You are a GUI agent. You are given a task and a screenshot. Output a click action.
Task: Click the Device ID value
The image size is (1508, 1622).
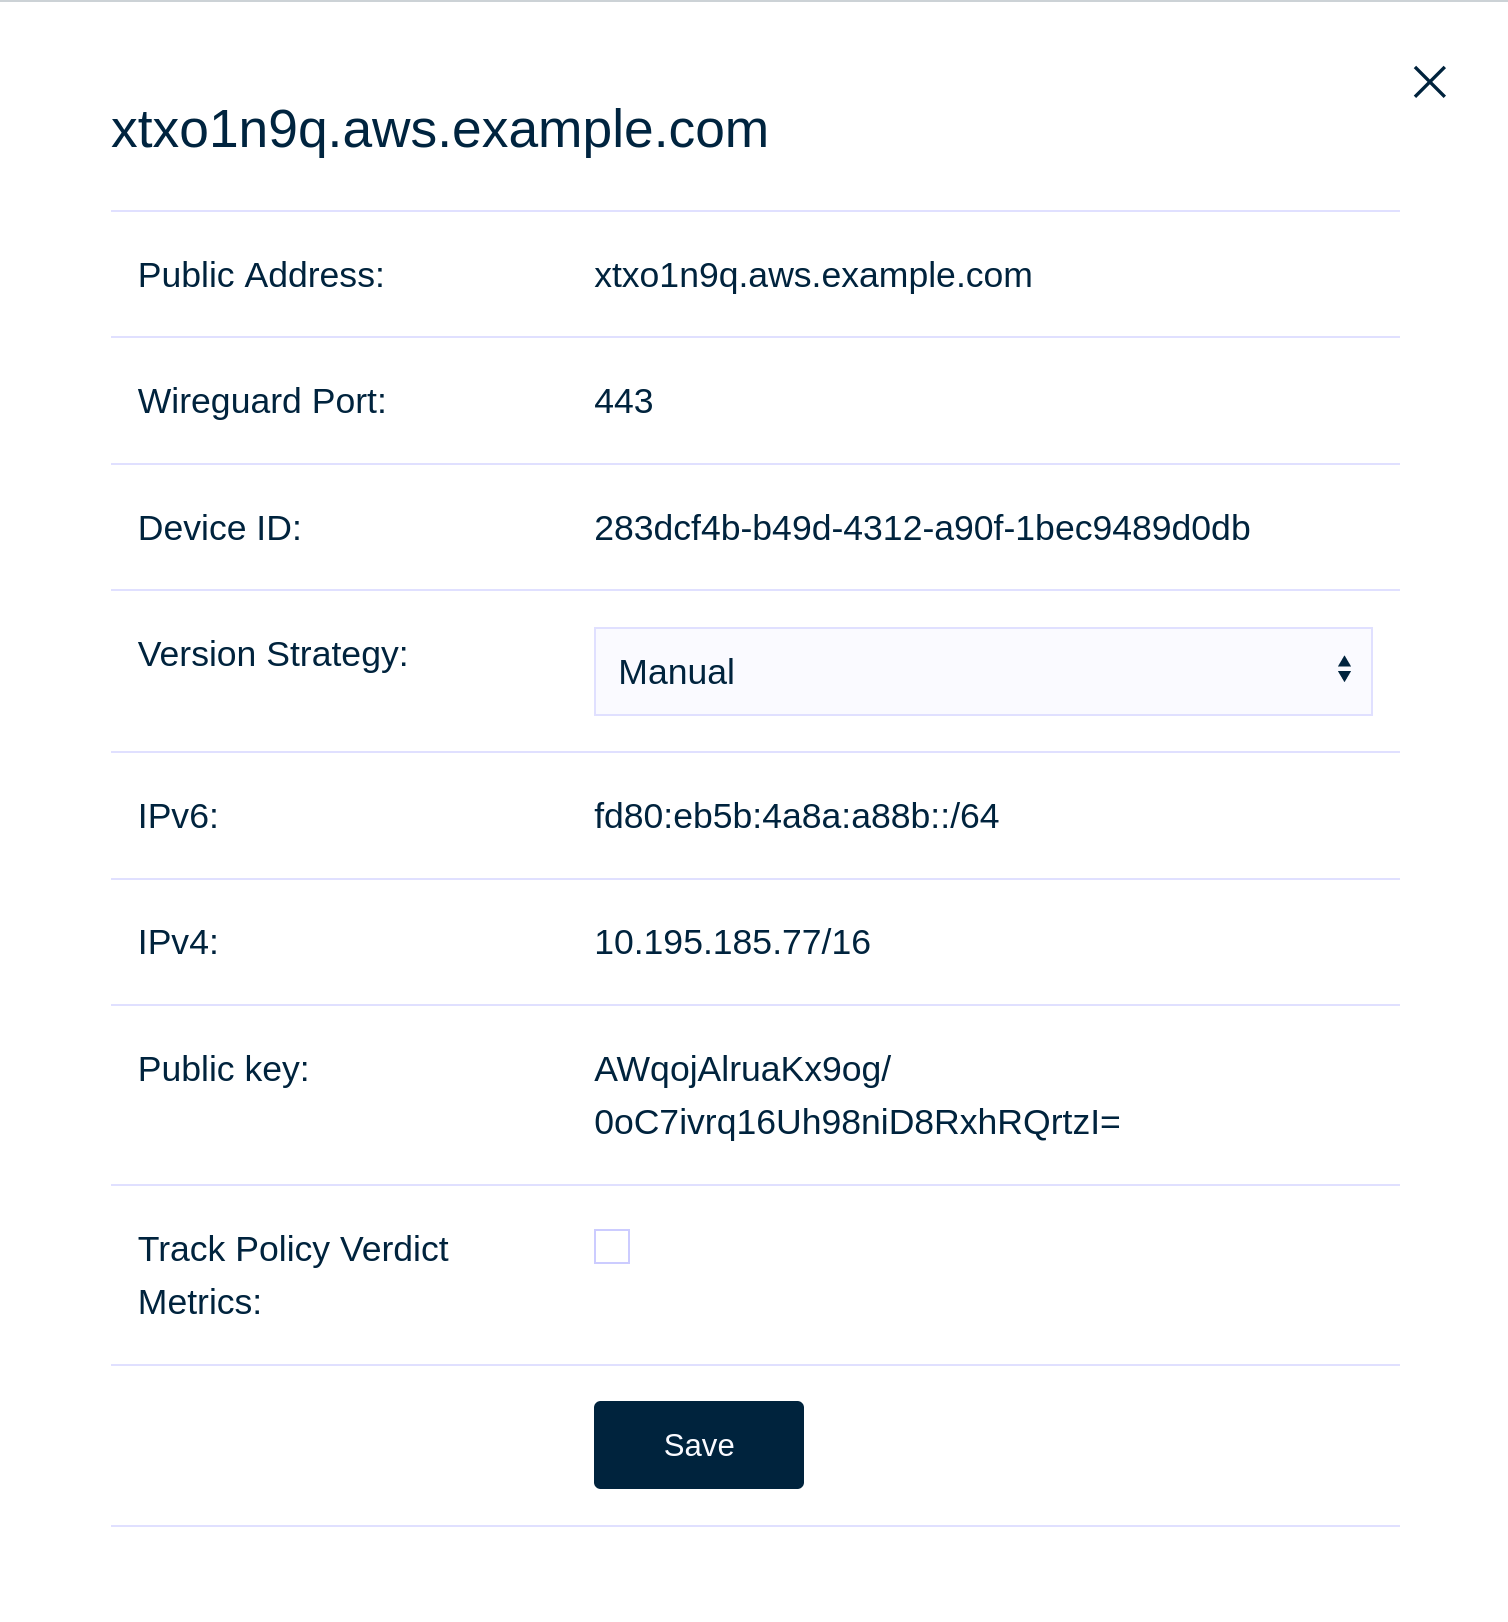pos(921,528)
